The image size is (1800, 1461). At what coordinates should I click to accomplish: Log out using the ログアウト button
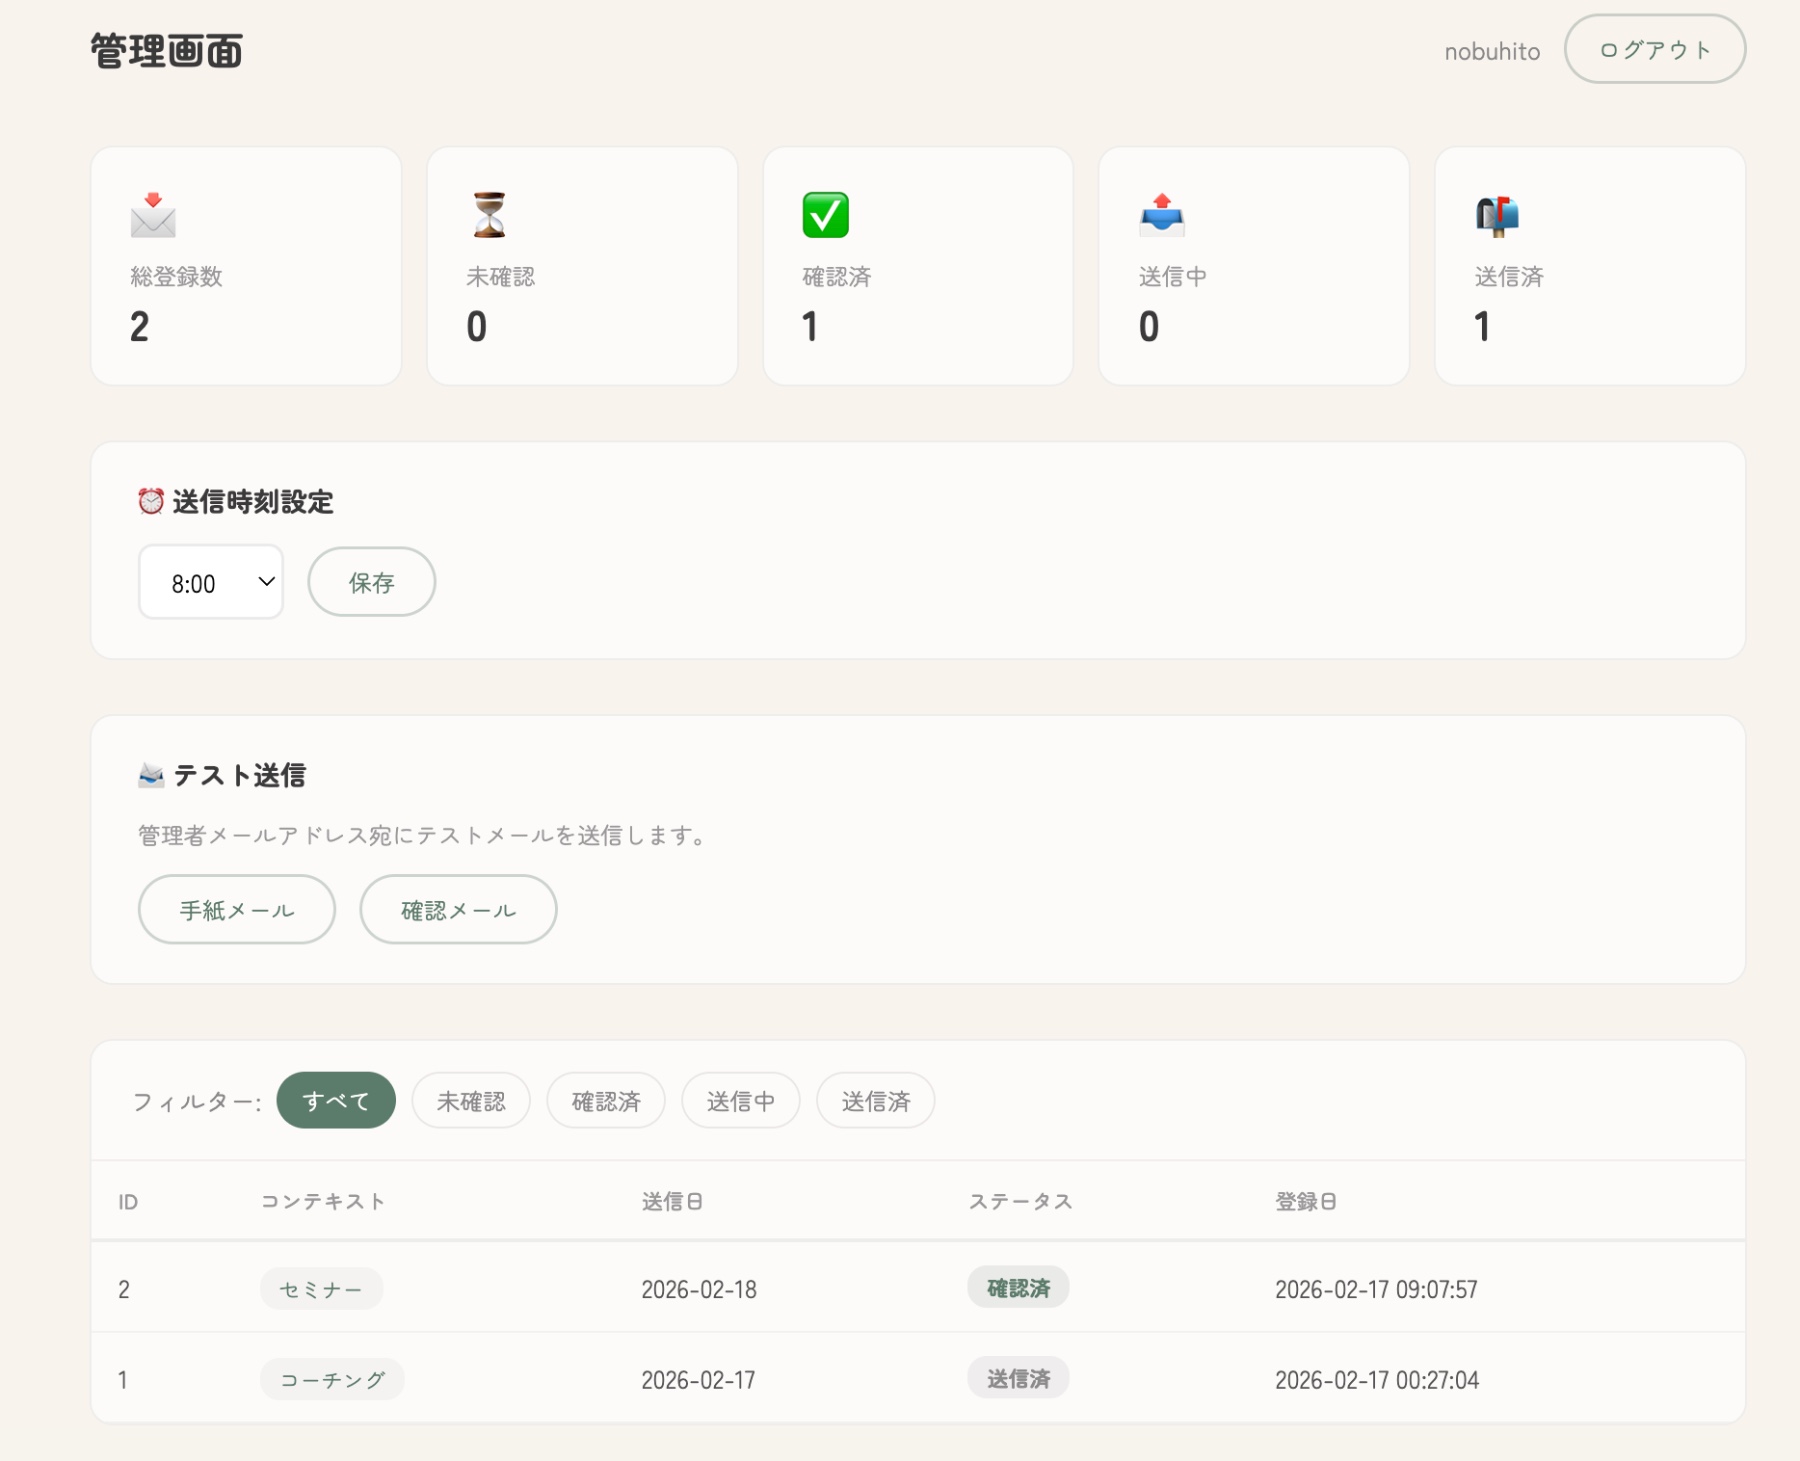coord(1654,50)
